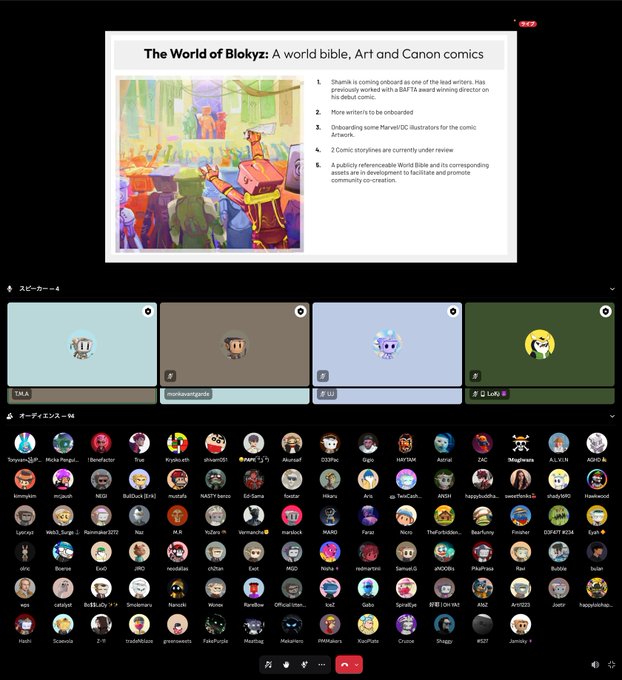
Task: Open ZAC audience avatar
Action: pyautogui.click(x=482, y=443)
